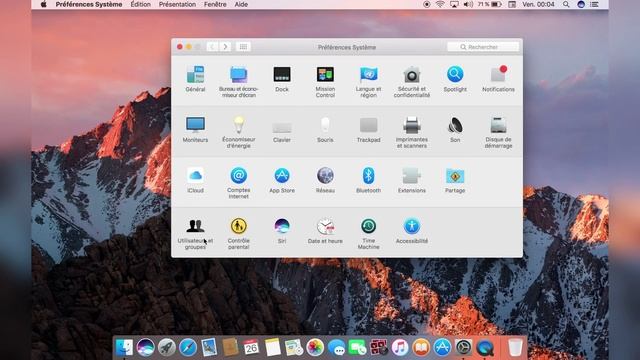This screenshot has height=360, width=640.
Task: Open Launchpad rocket in Dock
Action: click(167, 348)
